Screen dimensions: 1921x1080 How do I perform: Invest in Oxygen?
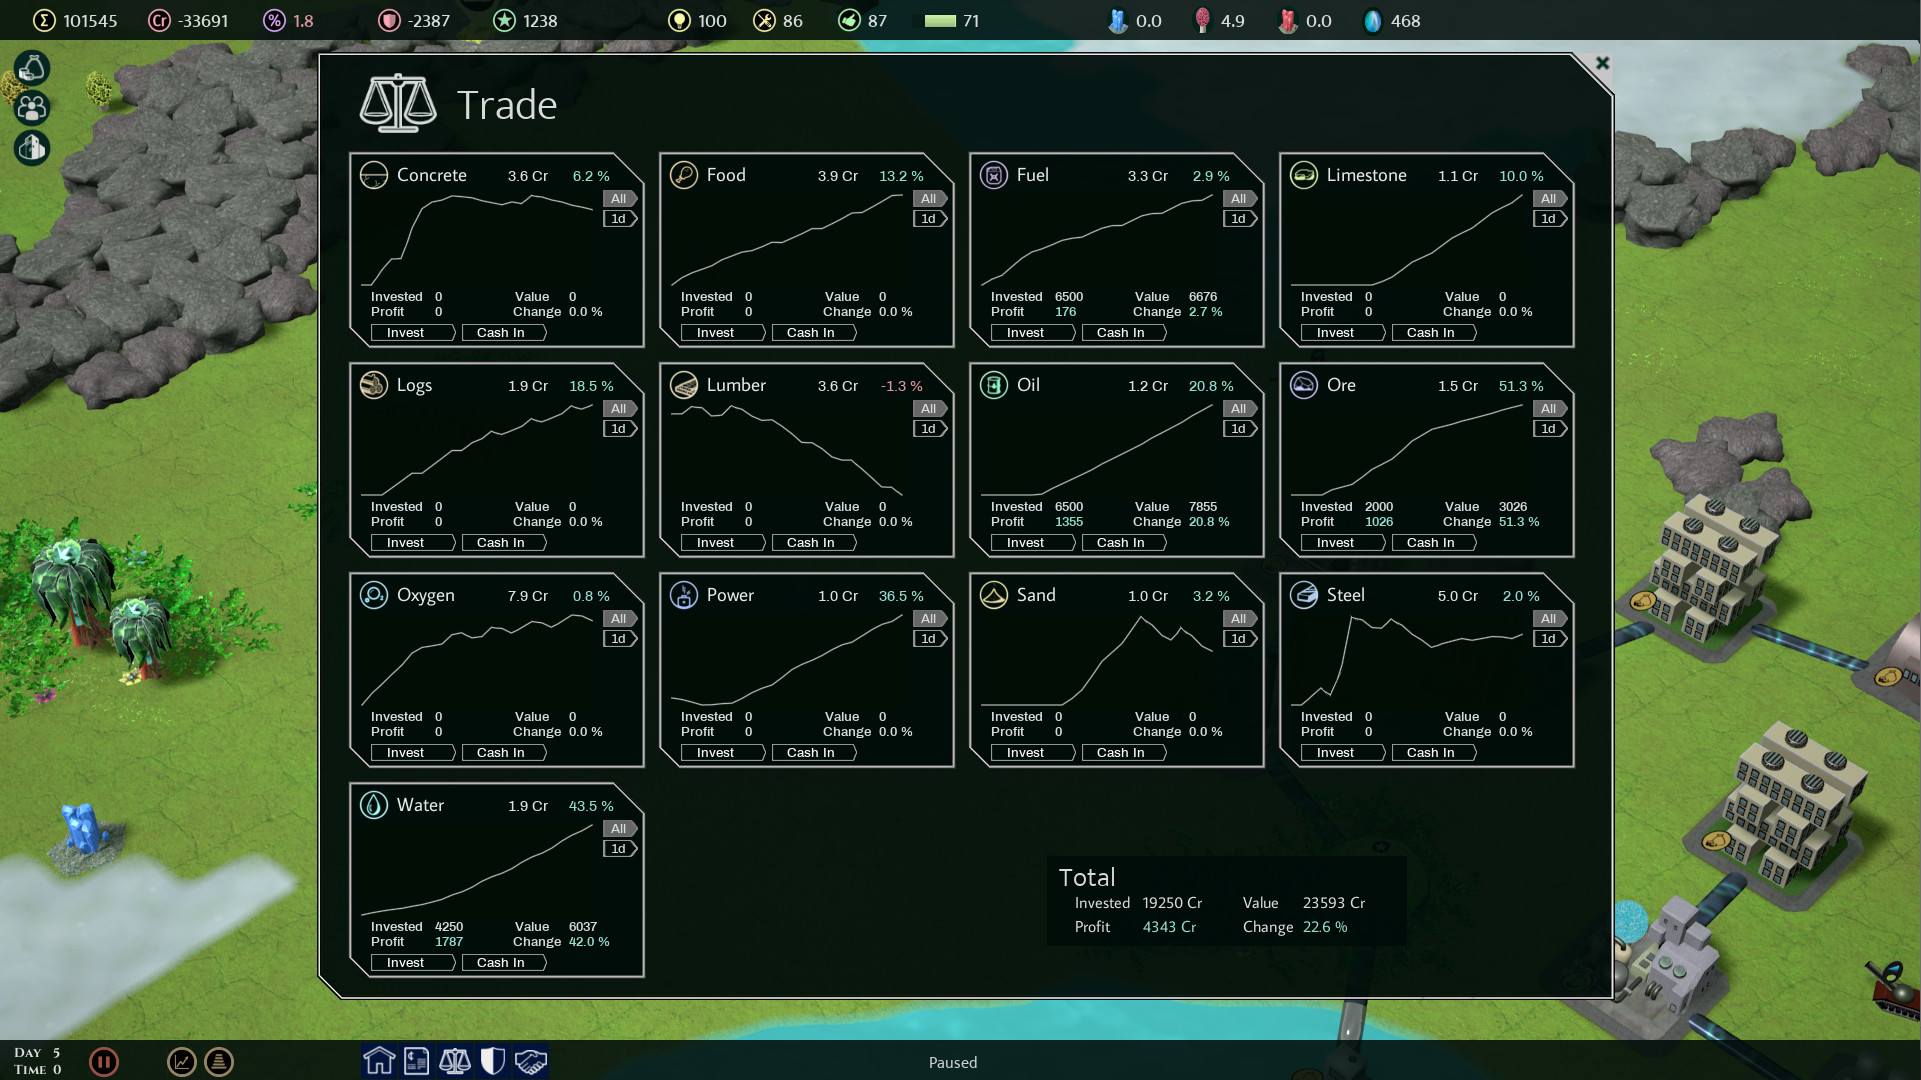point(413,753)
